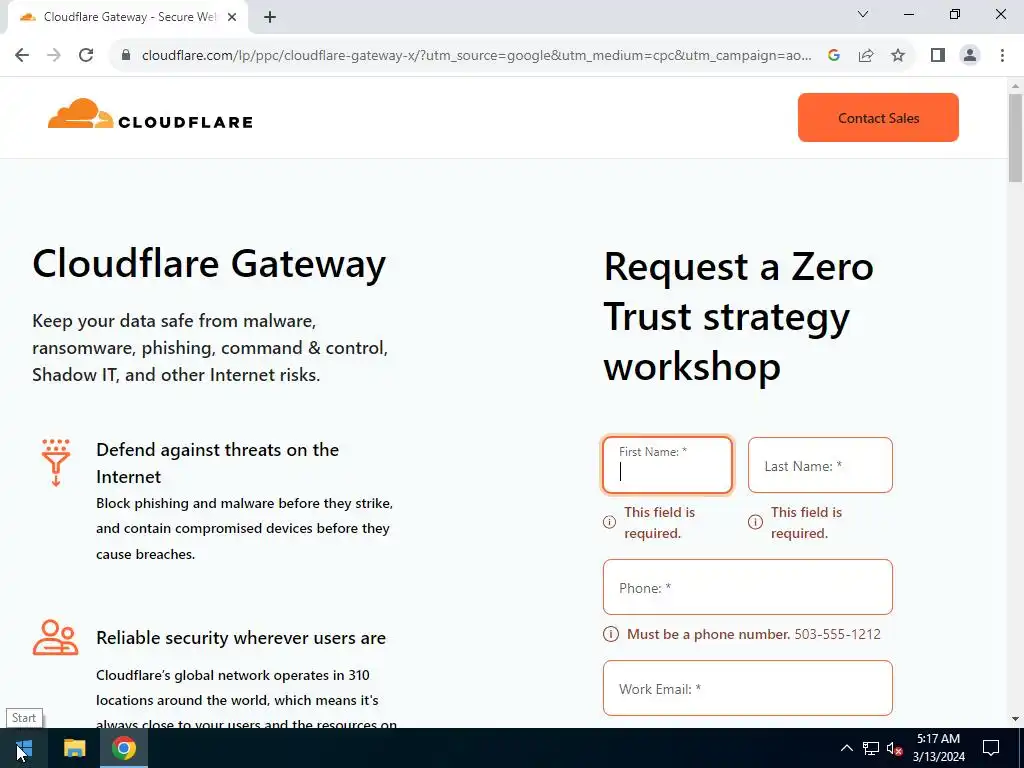Click the address bar URL
Image resolution: width=1024 pixels, height=768 pixels.
(x=477, y=56)
